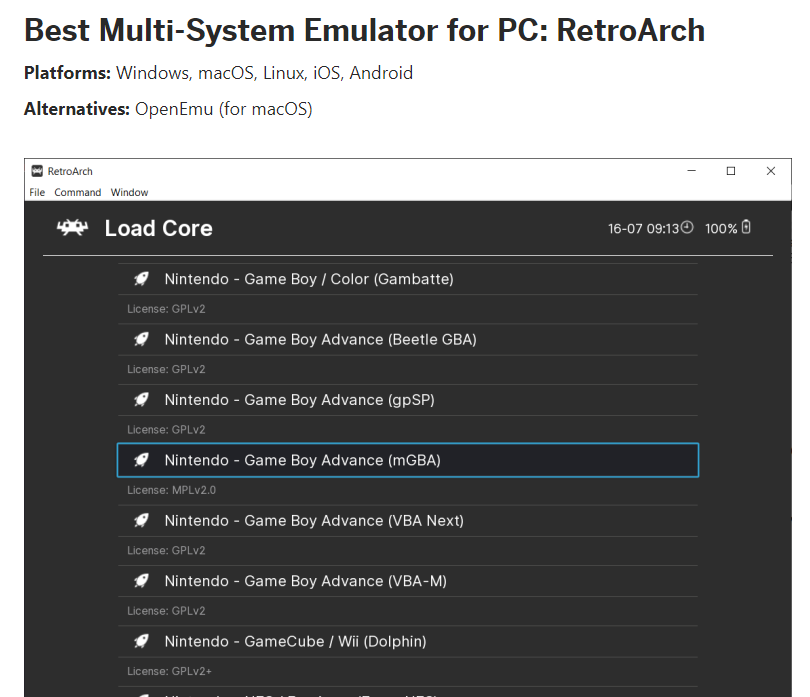This screenshot has height=697, width=810.
Task: Click the battery icon next to 100%
Action: [x=746, y=227]
